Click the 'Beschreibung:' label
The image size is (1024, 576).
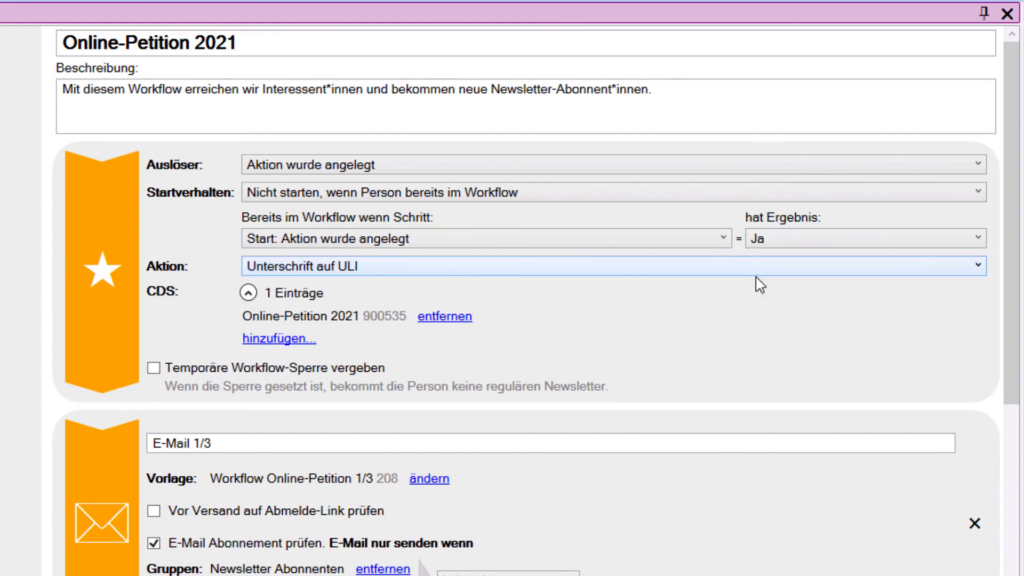tap(97, 68)
